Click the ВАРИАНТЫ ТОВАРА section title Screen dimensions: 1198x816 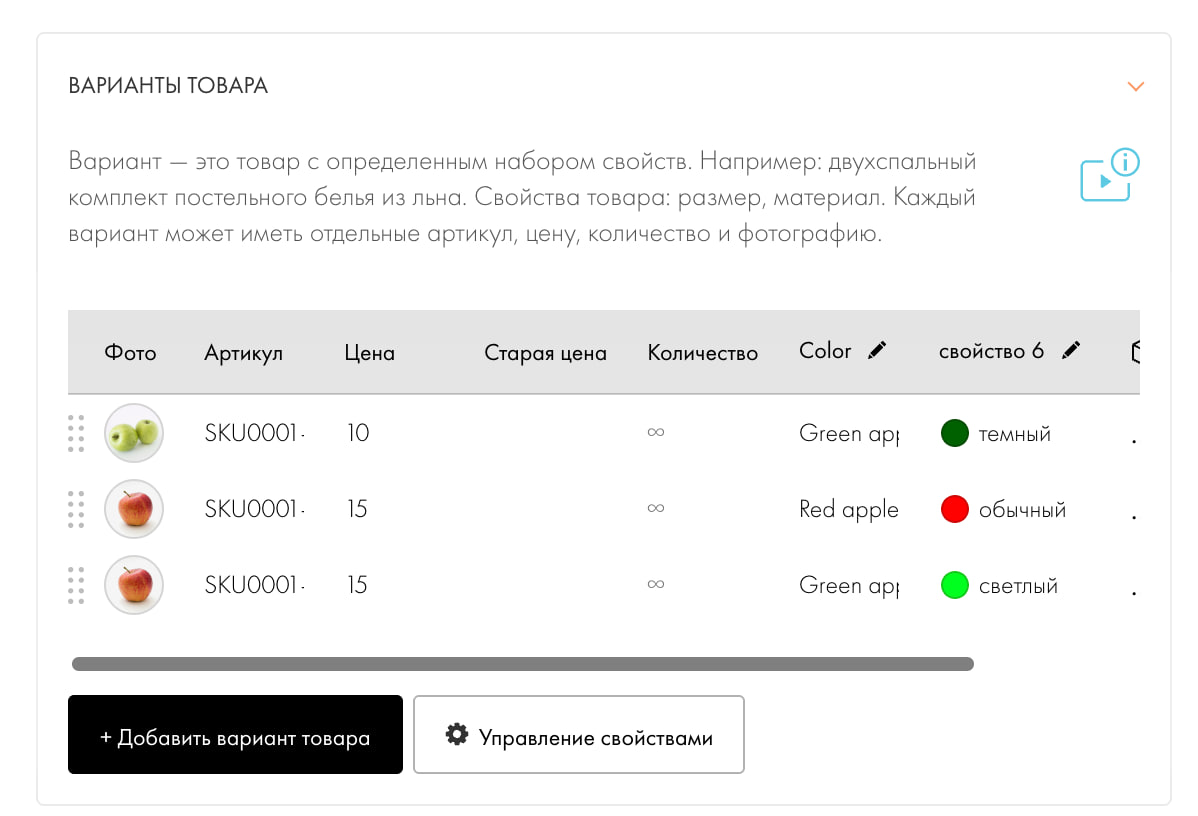(168, 86)
